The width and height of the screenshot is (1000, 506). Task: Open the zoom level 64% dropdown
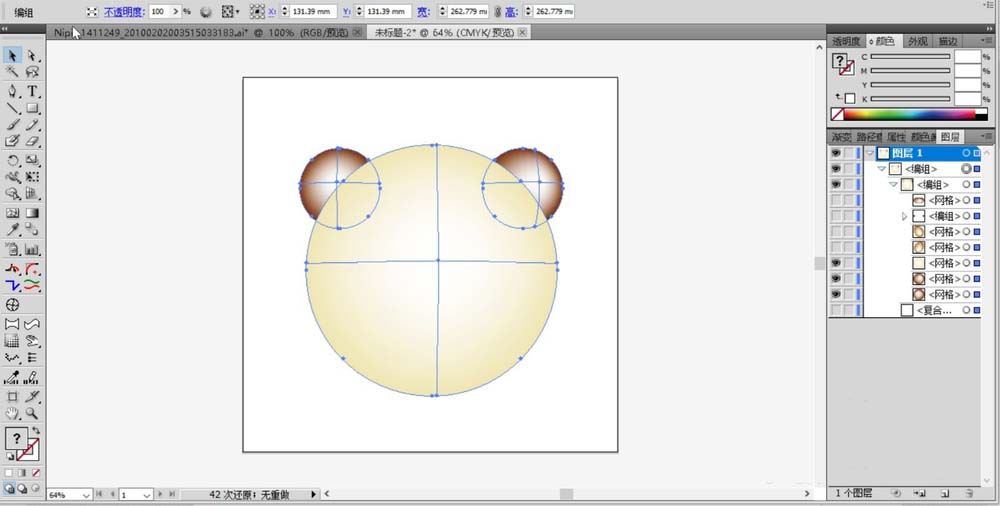(x=86, y=495)
